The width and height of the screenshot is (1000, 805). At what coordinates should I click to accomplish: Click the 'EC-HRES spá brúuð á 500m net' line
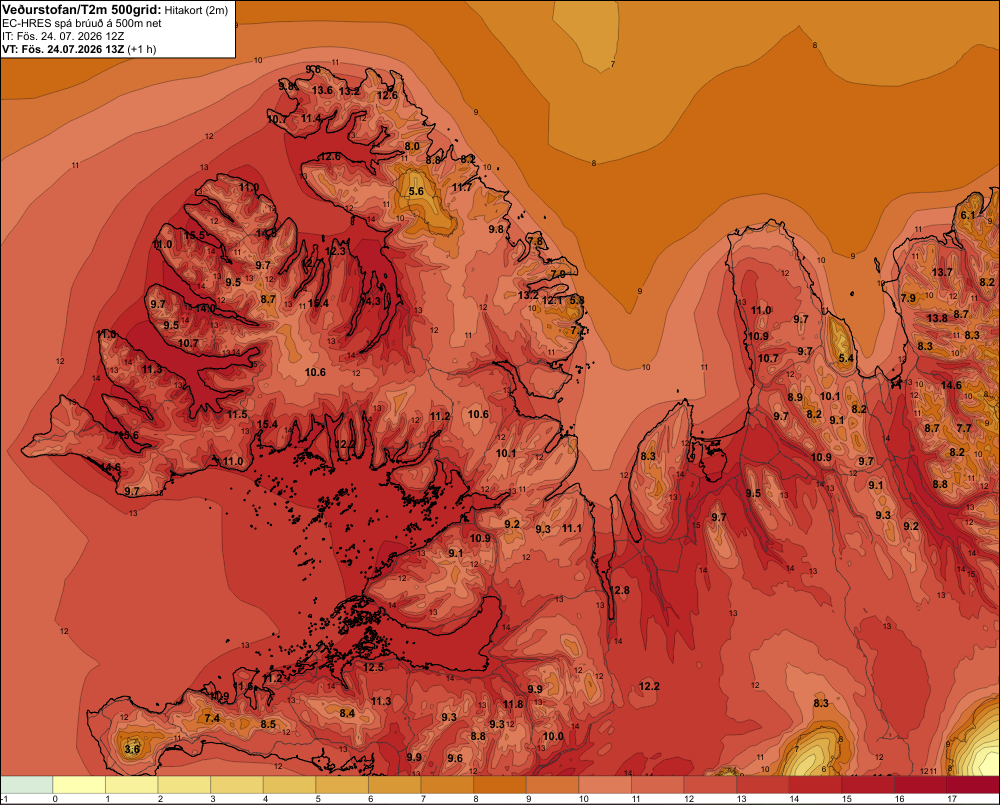tap(82, 23)
